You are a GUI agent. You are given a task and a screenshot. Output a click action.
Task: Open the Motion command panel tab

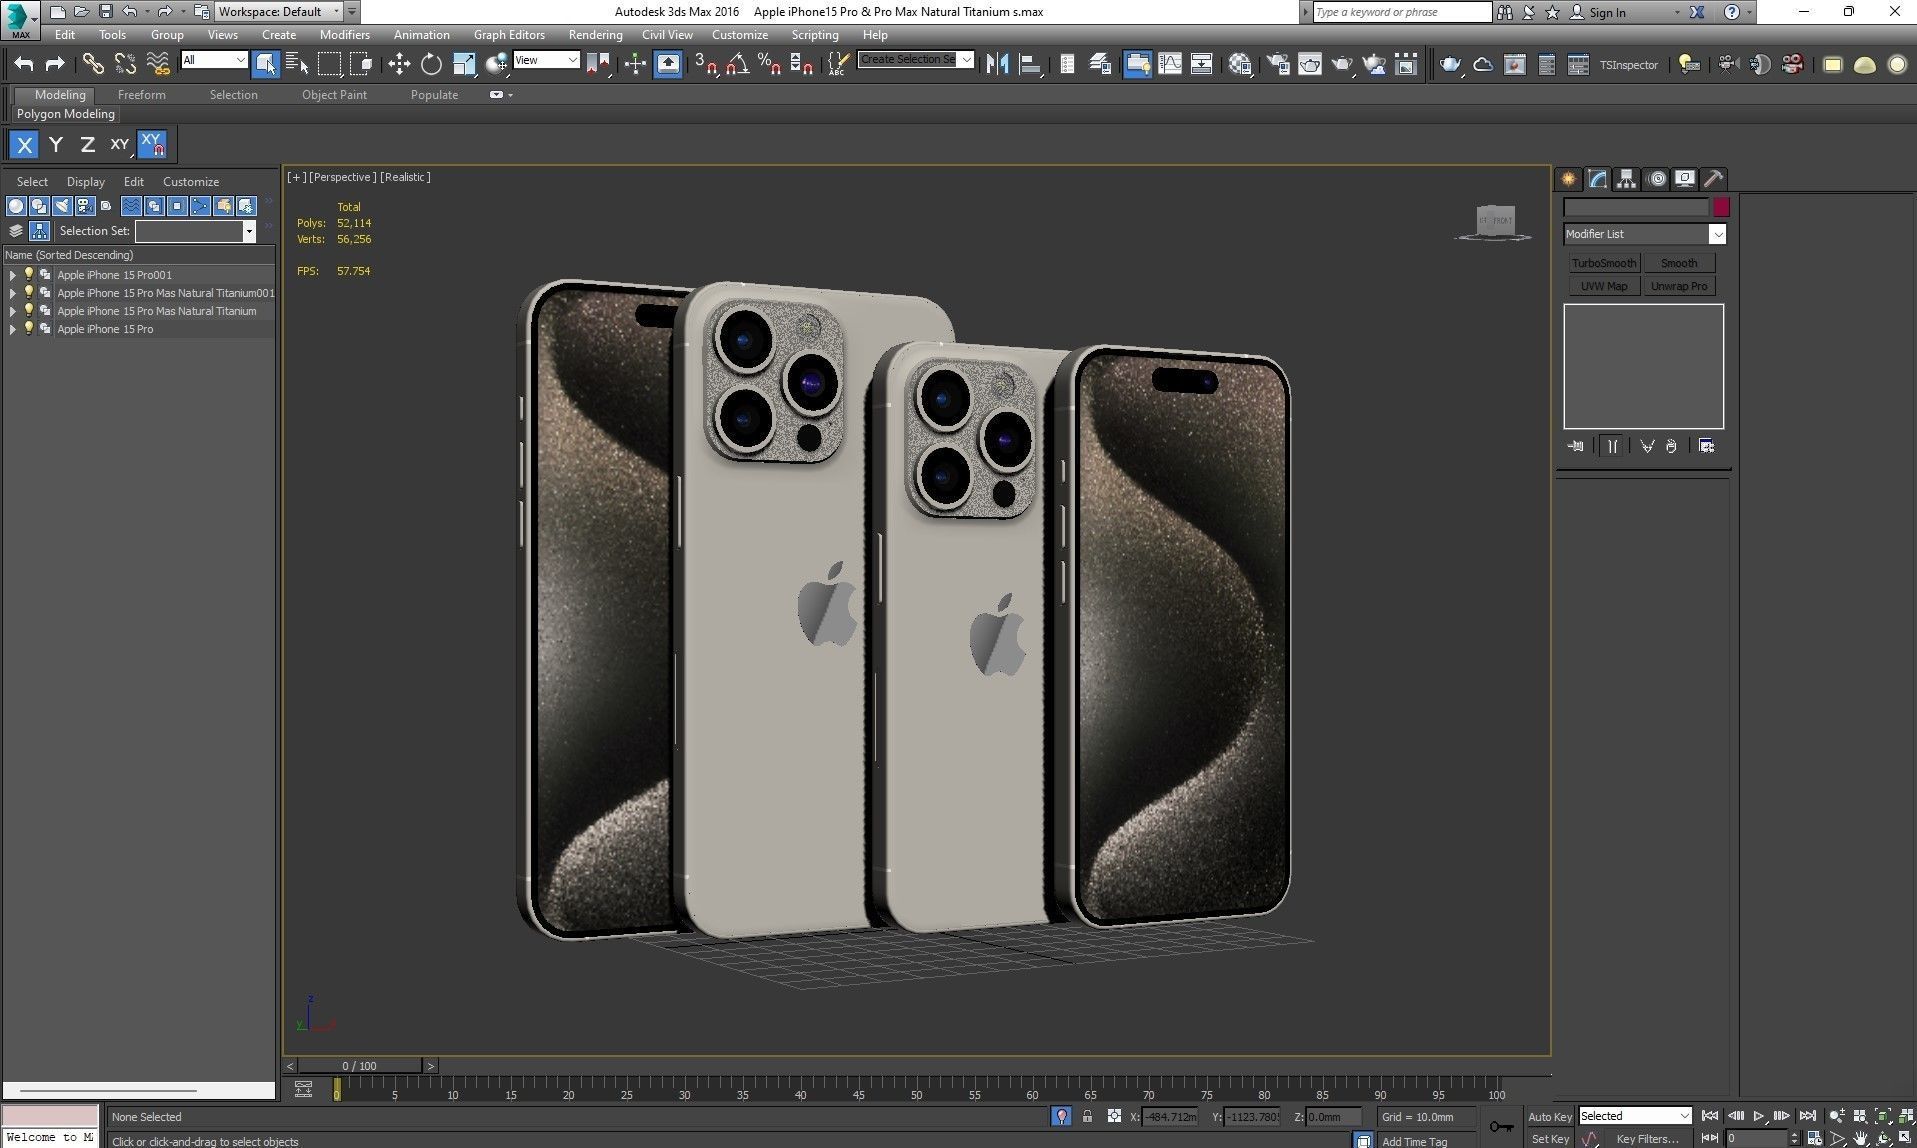(1657, 179)
